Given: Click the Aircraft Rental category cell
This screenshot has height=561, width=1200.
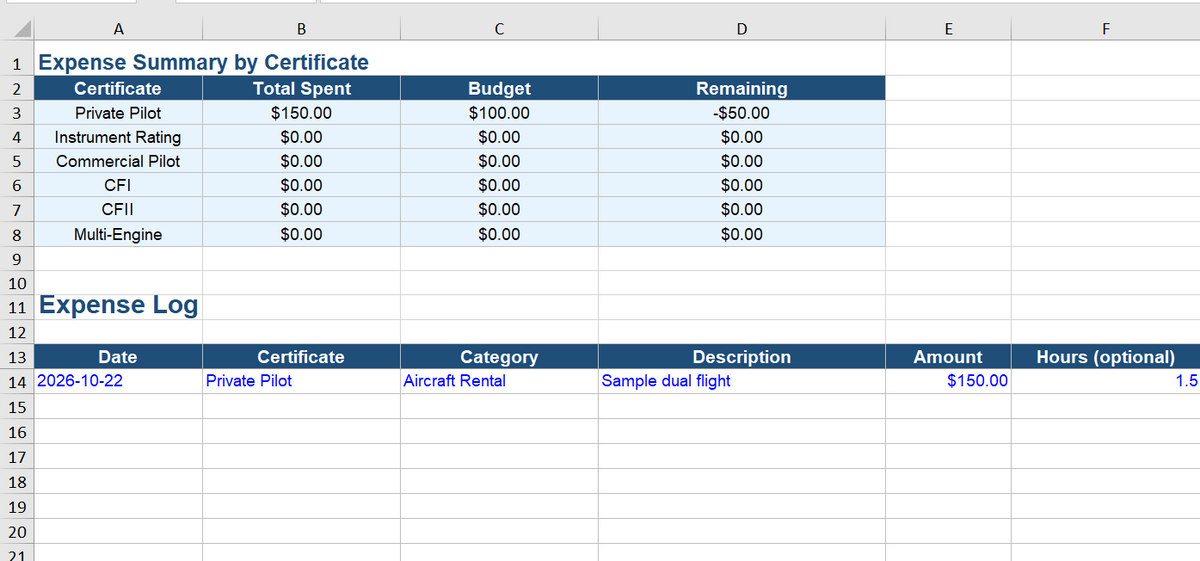Looking at the screenshot, I should (499, 381).
